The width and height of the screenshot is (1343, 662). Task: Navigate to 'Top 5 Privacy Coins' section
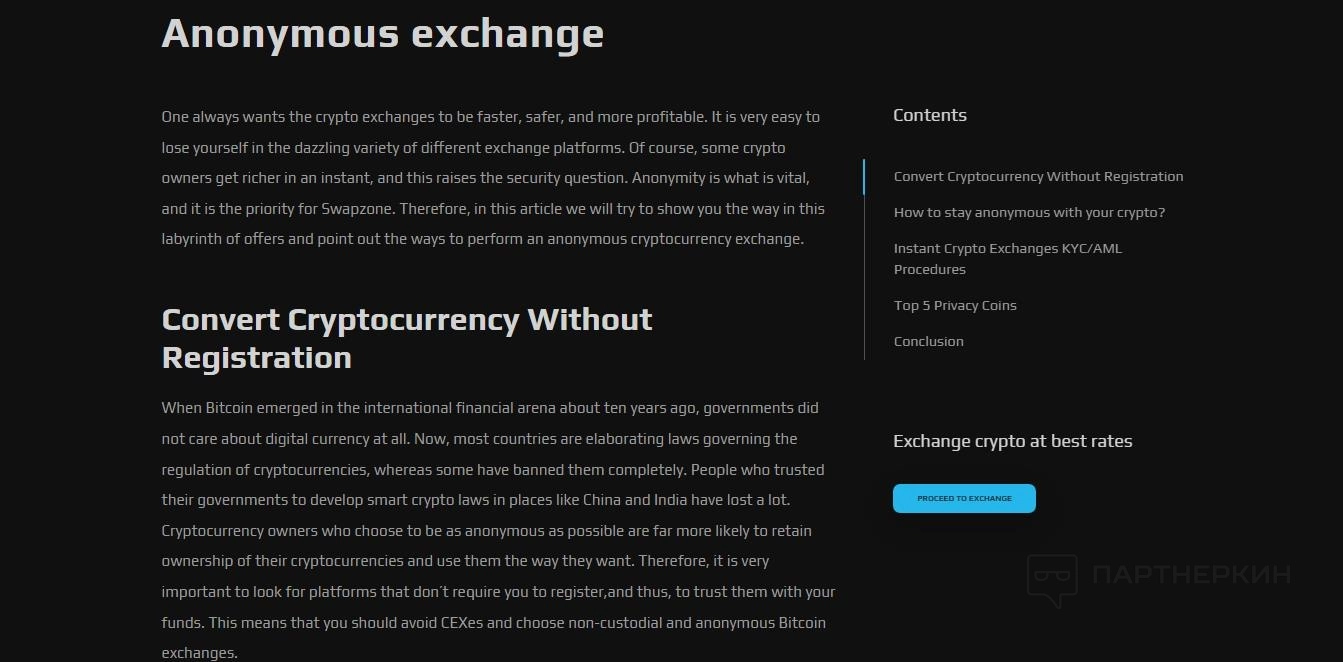click(x=955, y=306)
